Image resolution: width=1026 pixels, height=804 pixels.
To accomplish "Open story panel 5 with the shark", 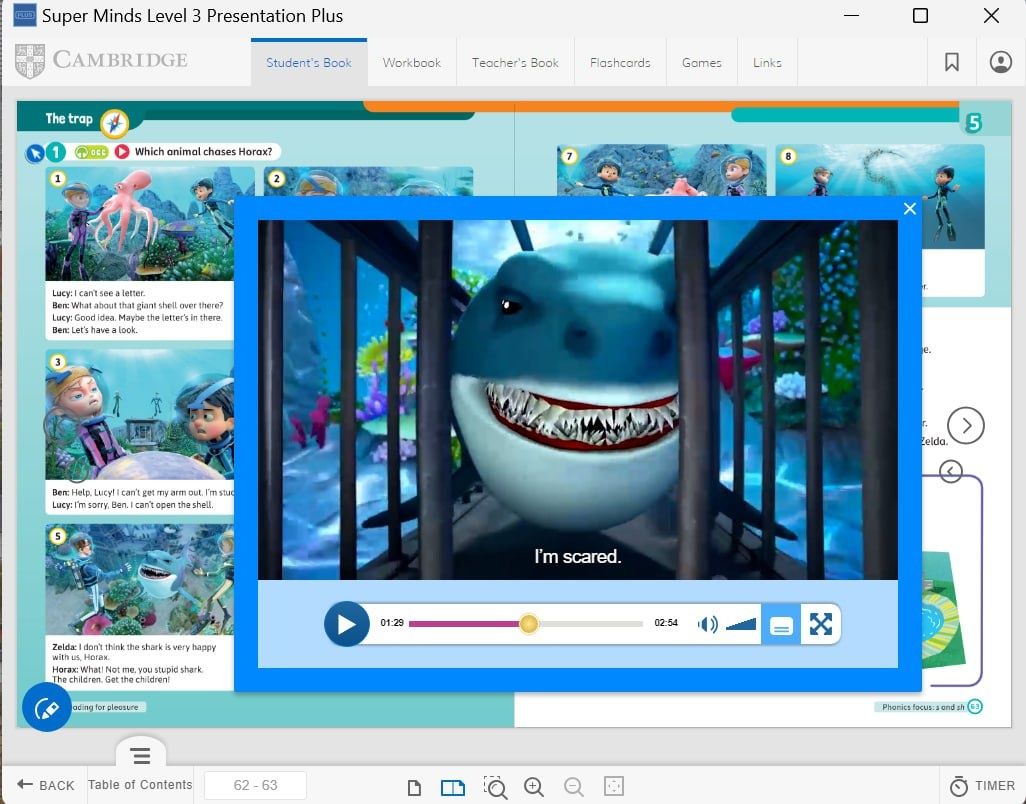I will click(x=140, y=579).
